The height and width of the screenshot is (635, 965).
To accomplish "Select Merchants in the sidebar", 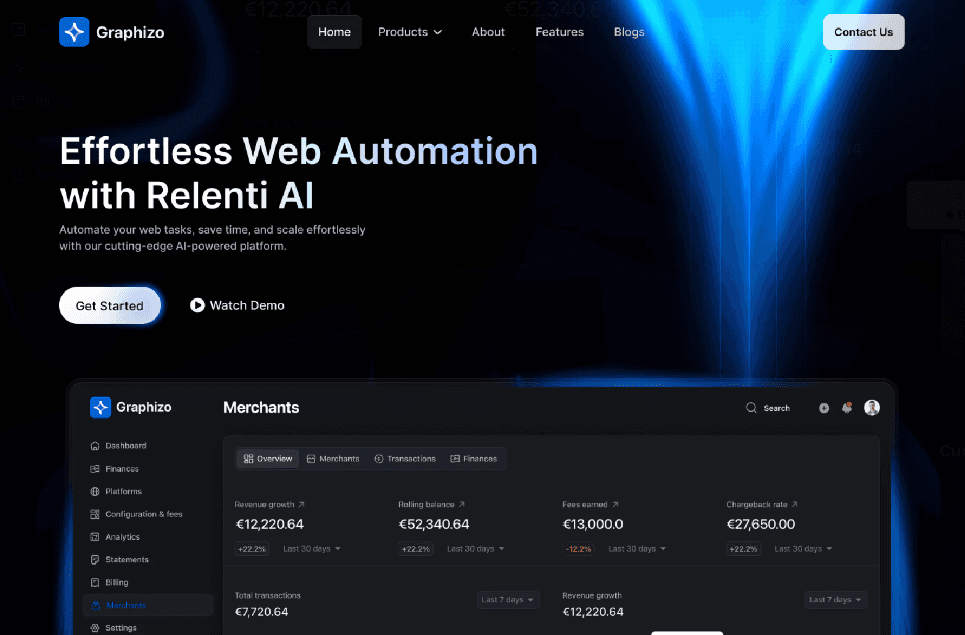I will click(x=148, y=605).
